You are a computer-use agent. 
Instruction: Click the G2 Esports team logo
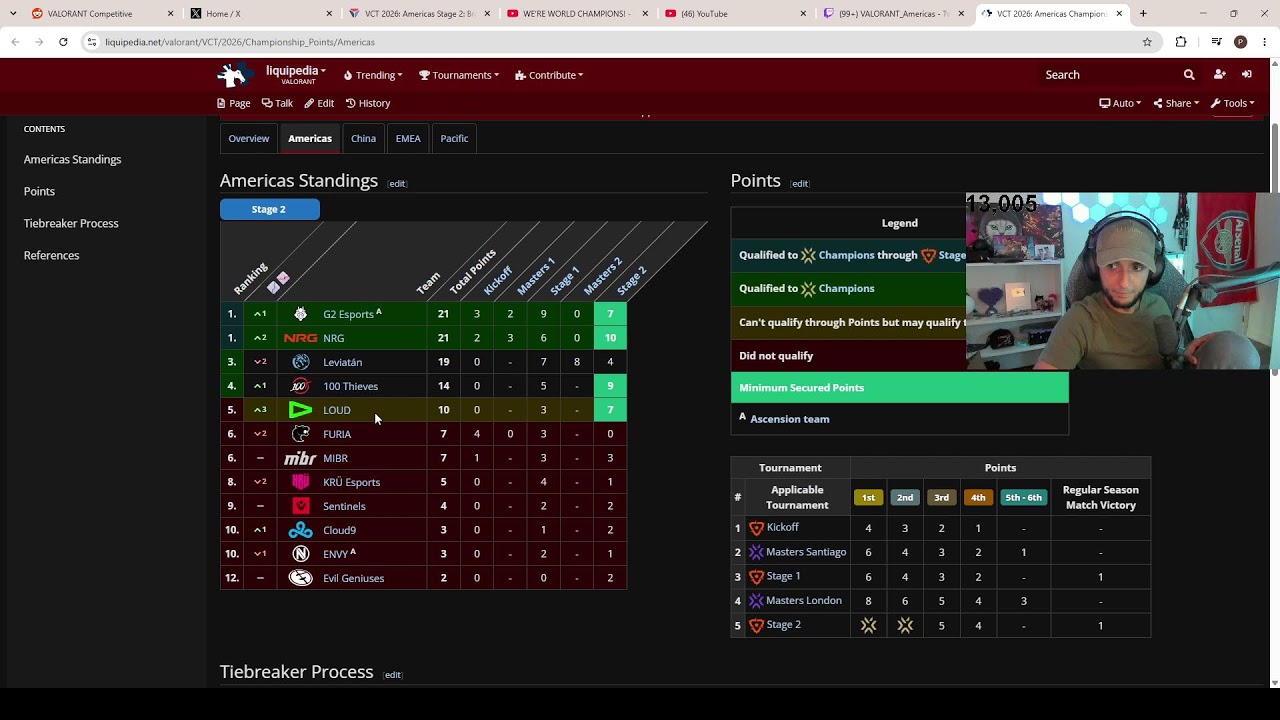(300, 314)
